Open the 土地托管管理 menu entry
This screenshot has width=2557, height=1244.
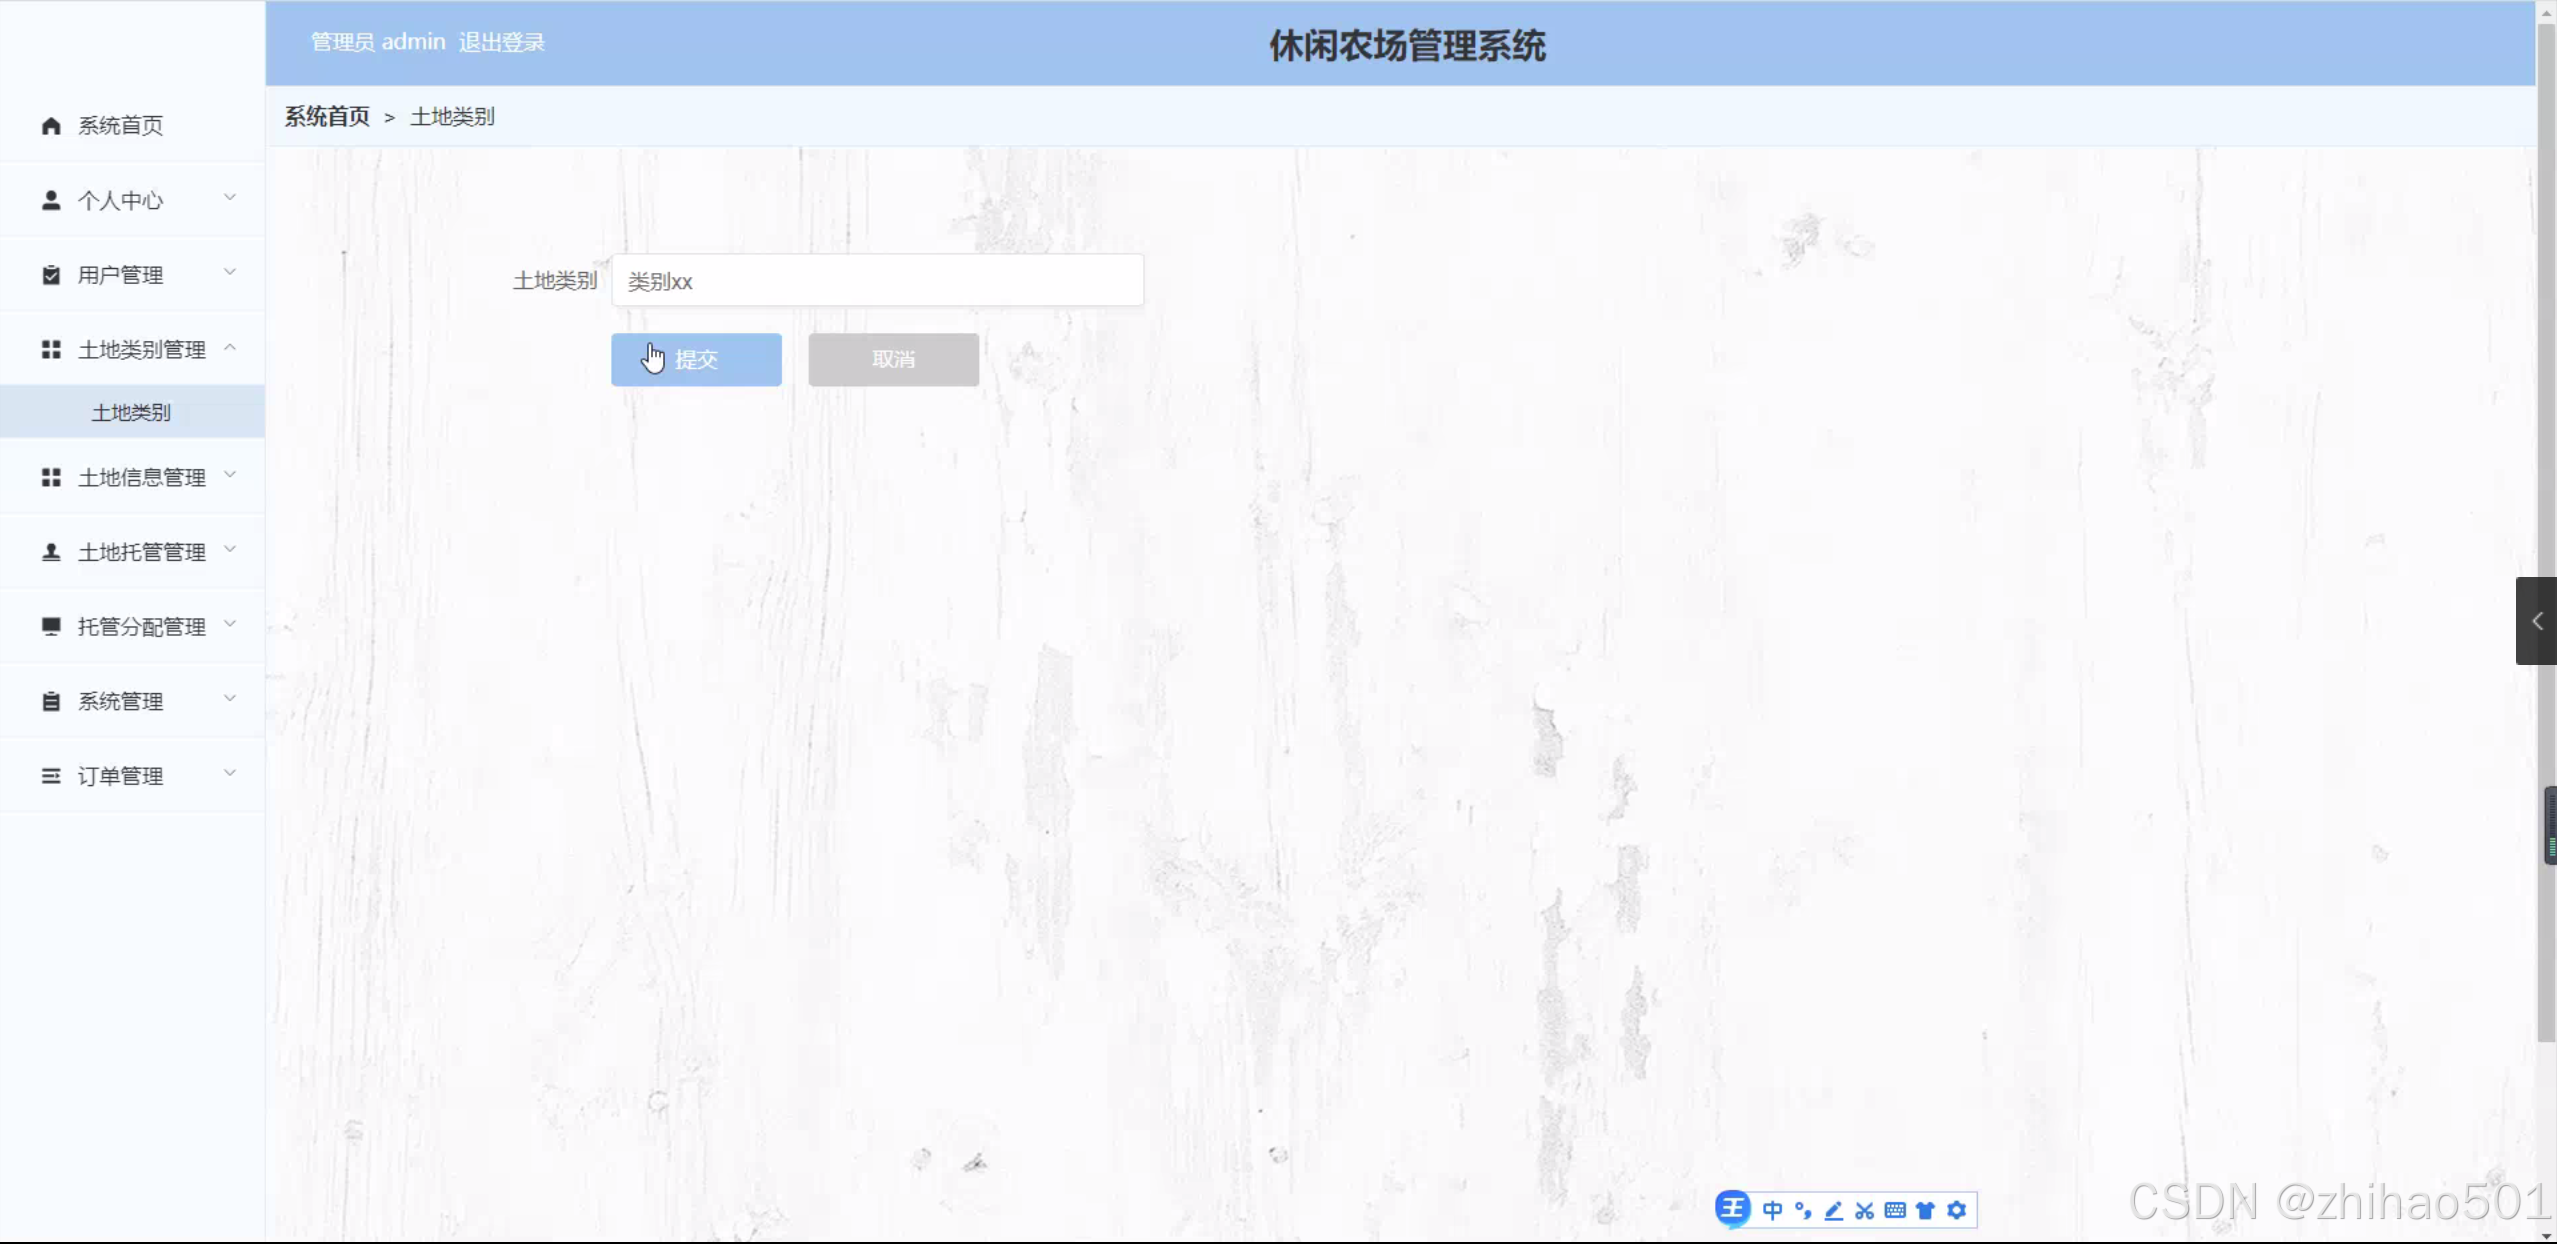pyautogui.click(x=140, y=551)
